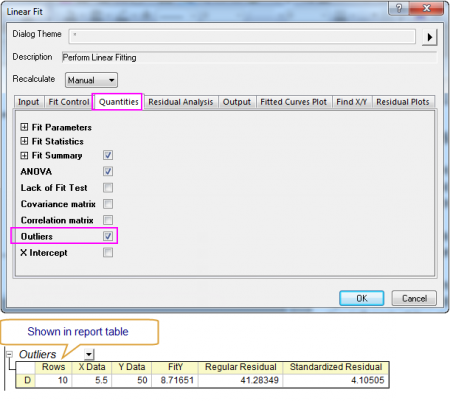Enable the Lack of Fit Test checkbox
Screen dimensions: 450x401
pyautogui.click(x=108, y=188)
